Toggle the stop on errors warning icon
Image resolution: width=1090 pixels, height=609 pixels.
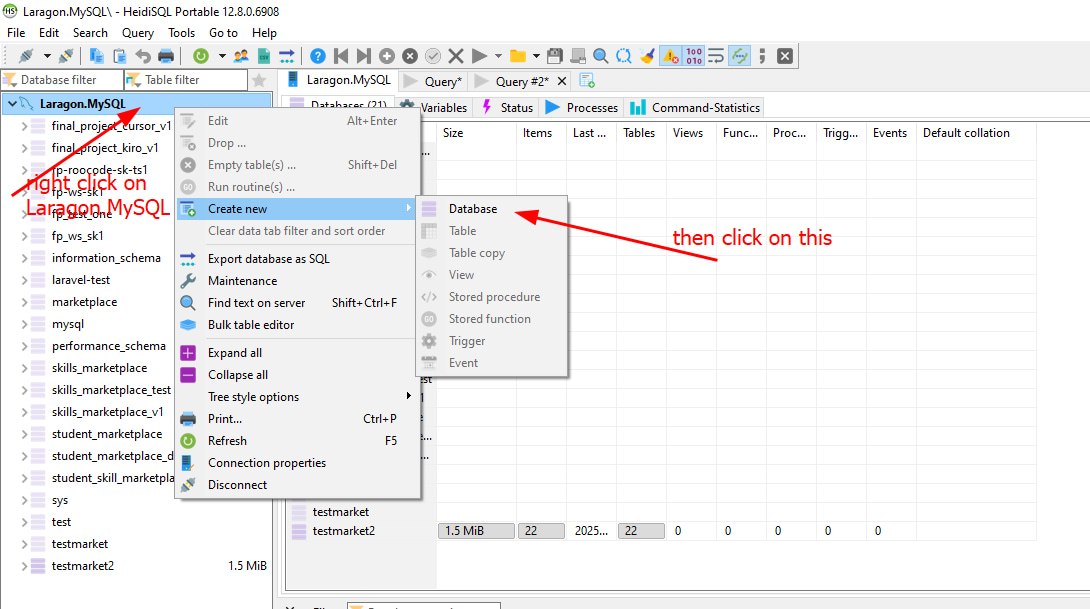671,56
